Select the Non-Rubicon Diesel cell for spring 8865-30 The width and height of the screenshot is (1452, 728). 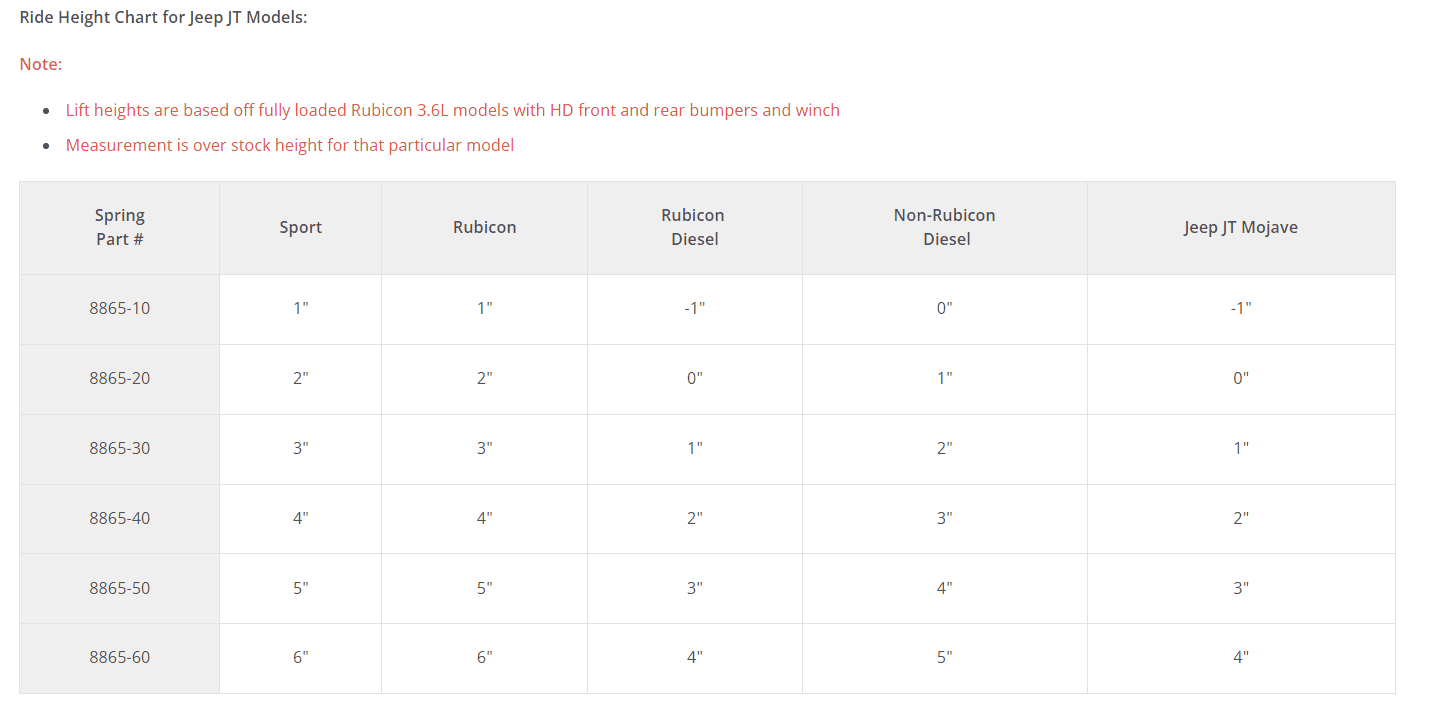(x=945, y=449)
